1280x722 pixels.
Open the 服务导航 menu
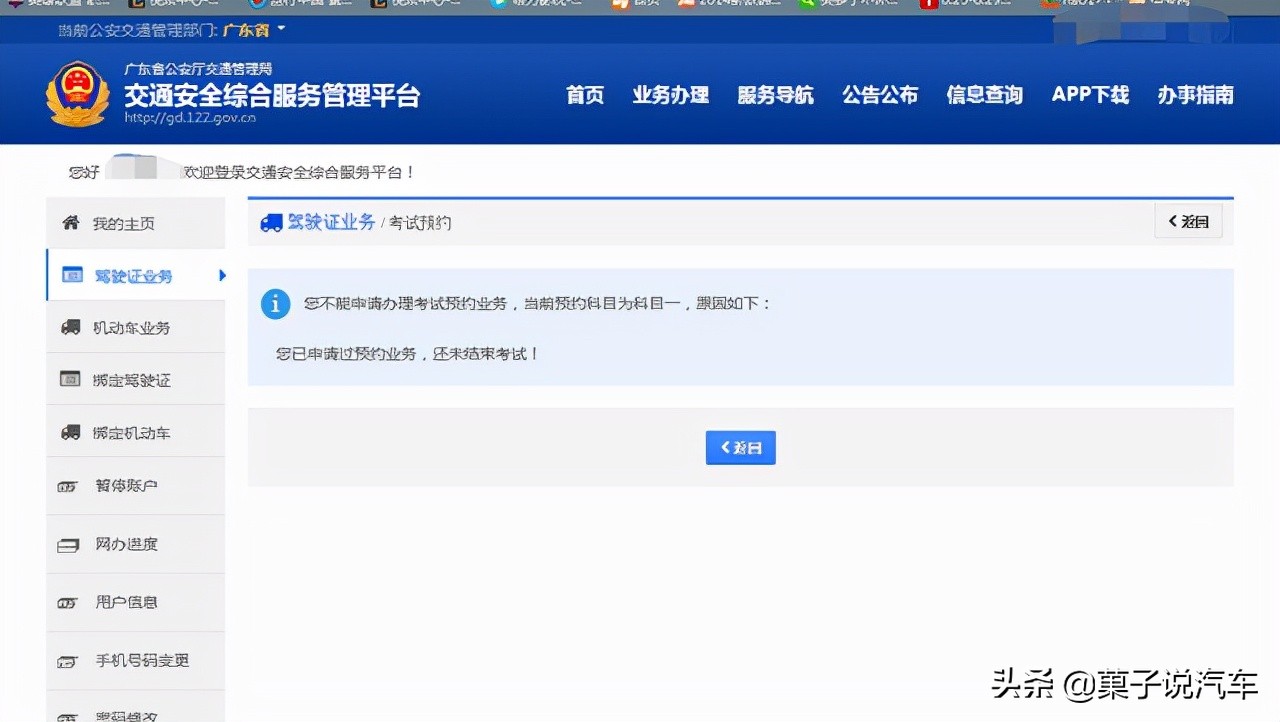click(775, 95)
